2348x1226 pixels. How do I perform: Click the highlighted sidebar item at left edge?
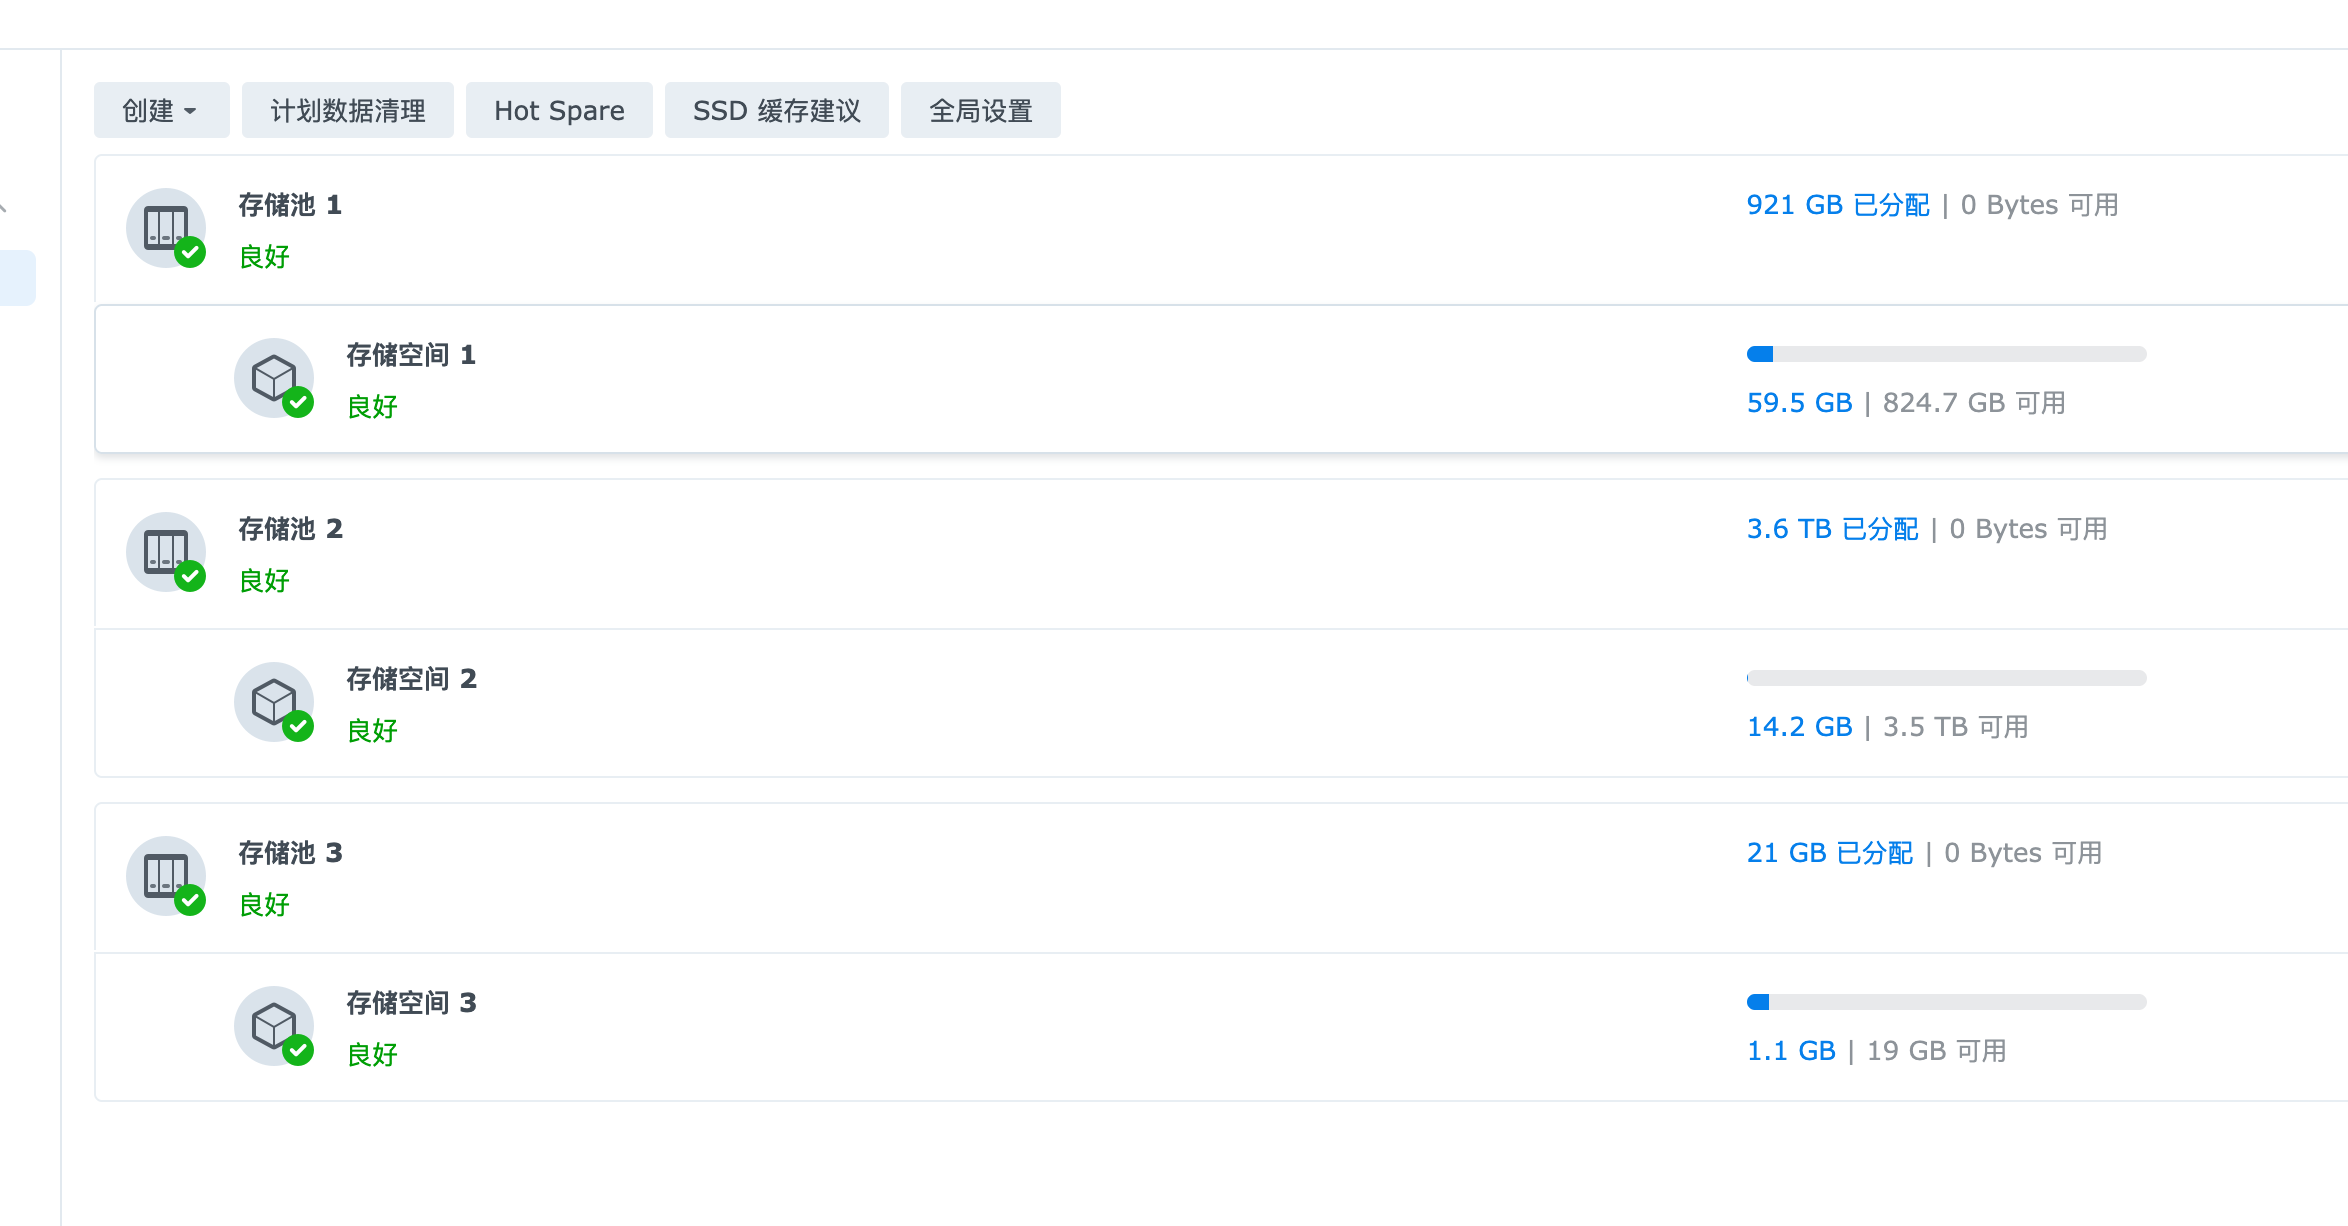pos(17,278)
